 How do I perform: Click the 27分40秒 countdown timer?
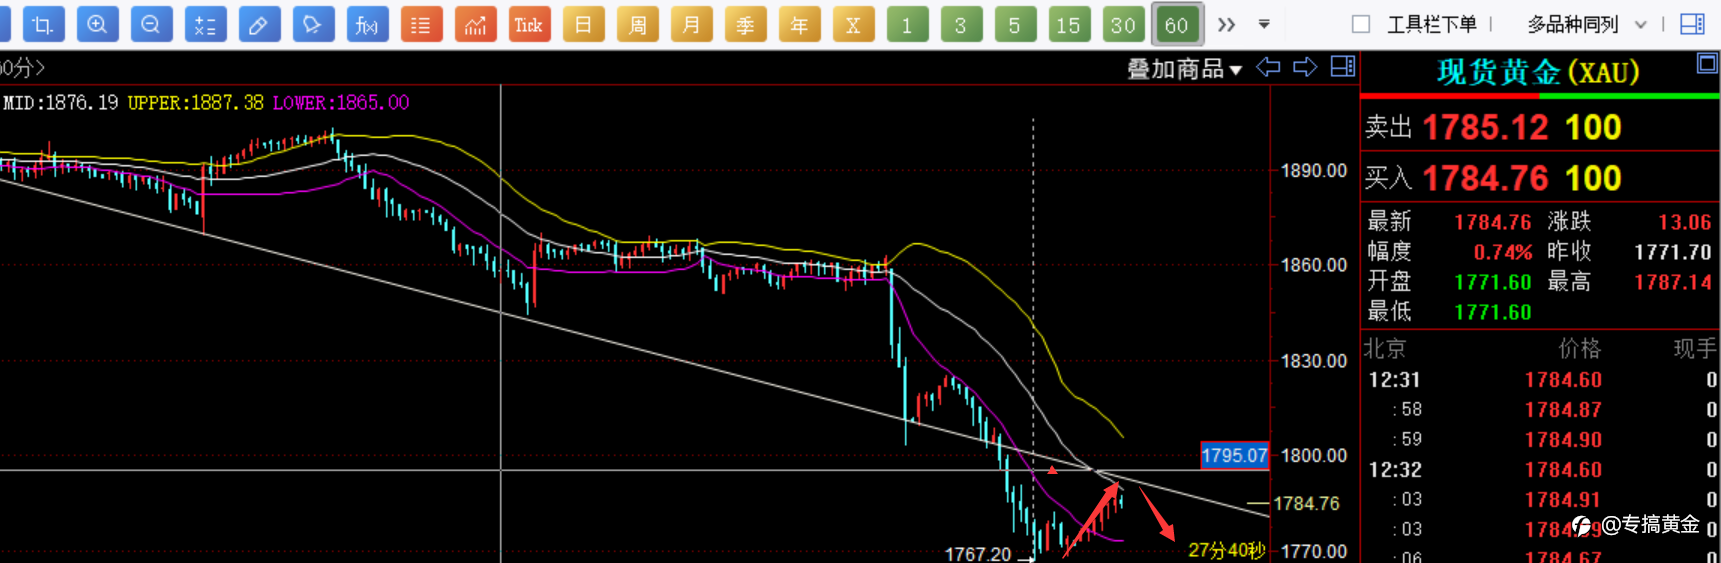[1227, 550]
